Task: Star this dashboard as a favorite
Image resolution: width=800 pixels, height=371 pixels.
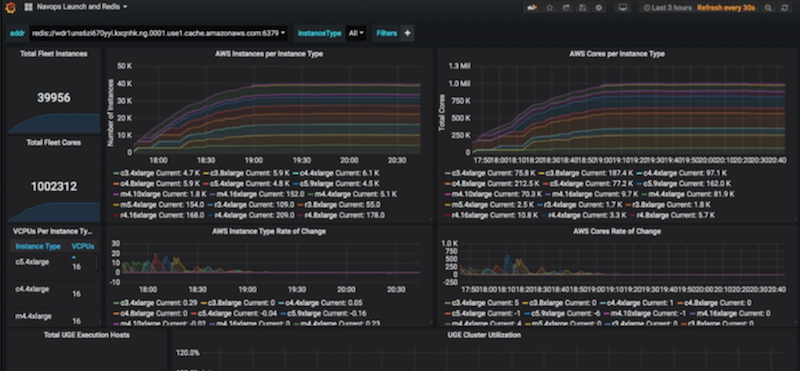Action: (549, 8)
